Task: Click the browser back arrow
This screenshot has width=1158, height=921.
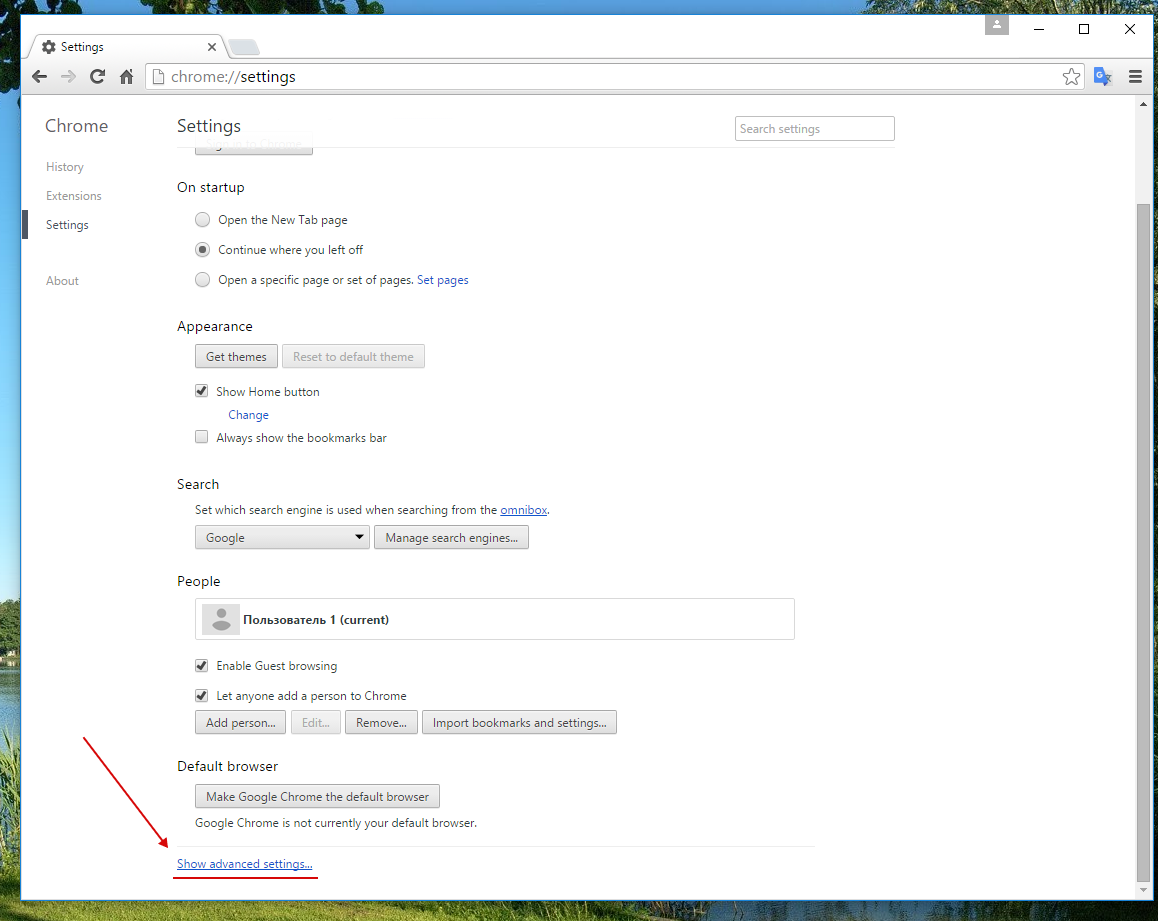Action: coord(39,77)
